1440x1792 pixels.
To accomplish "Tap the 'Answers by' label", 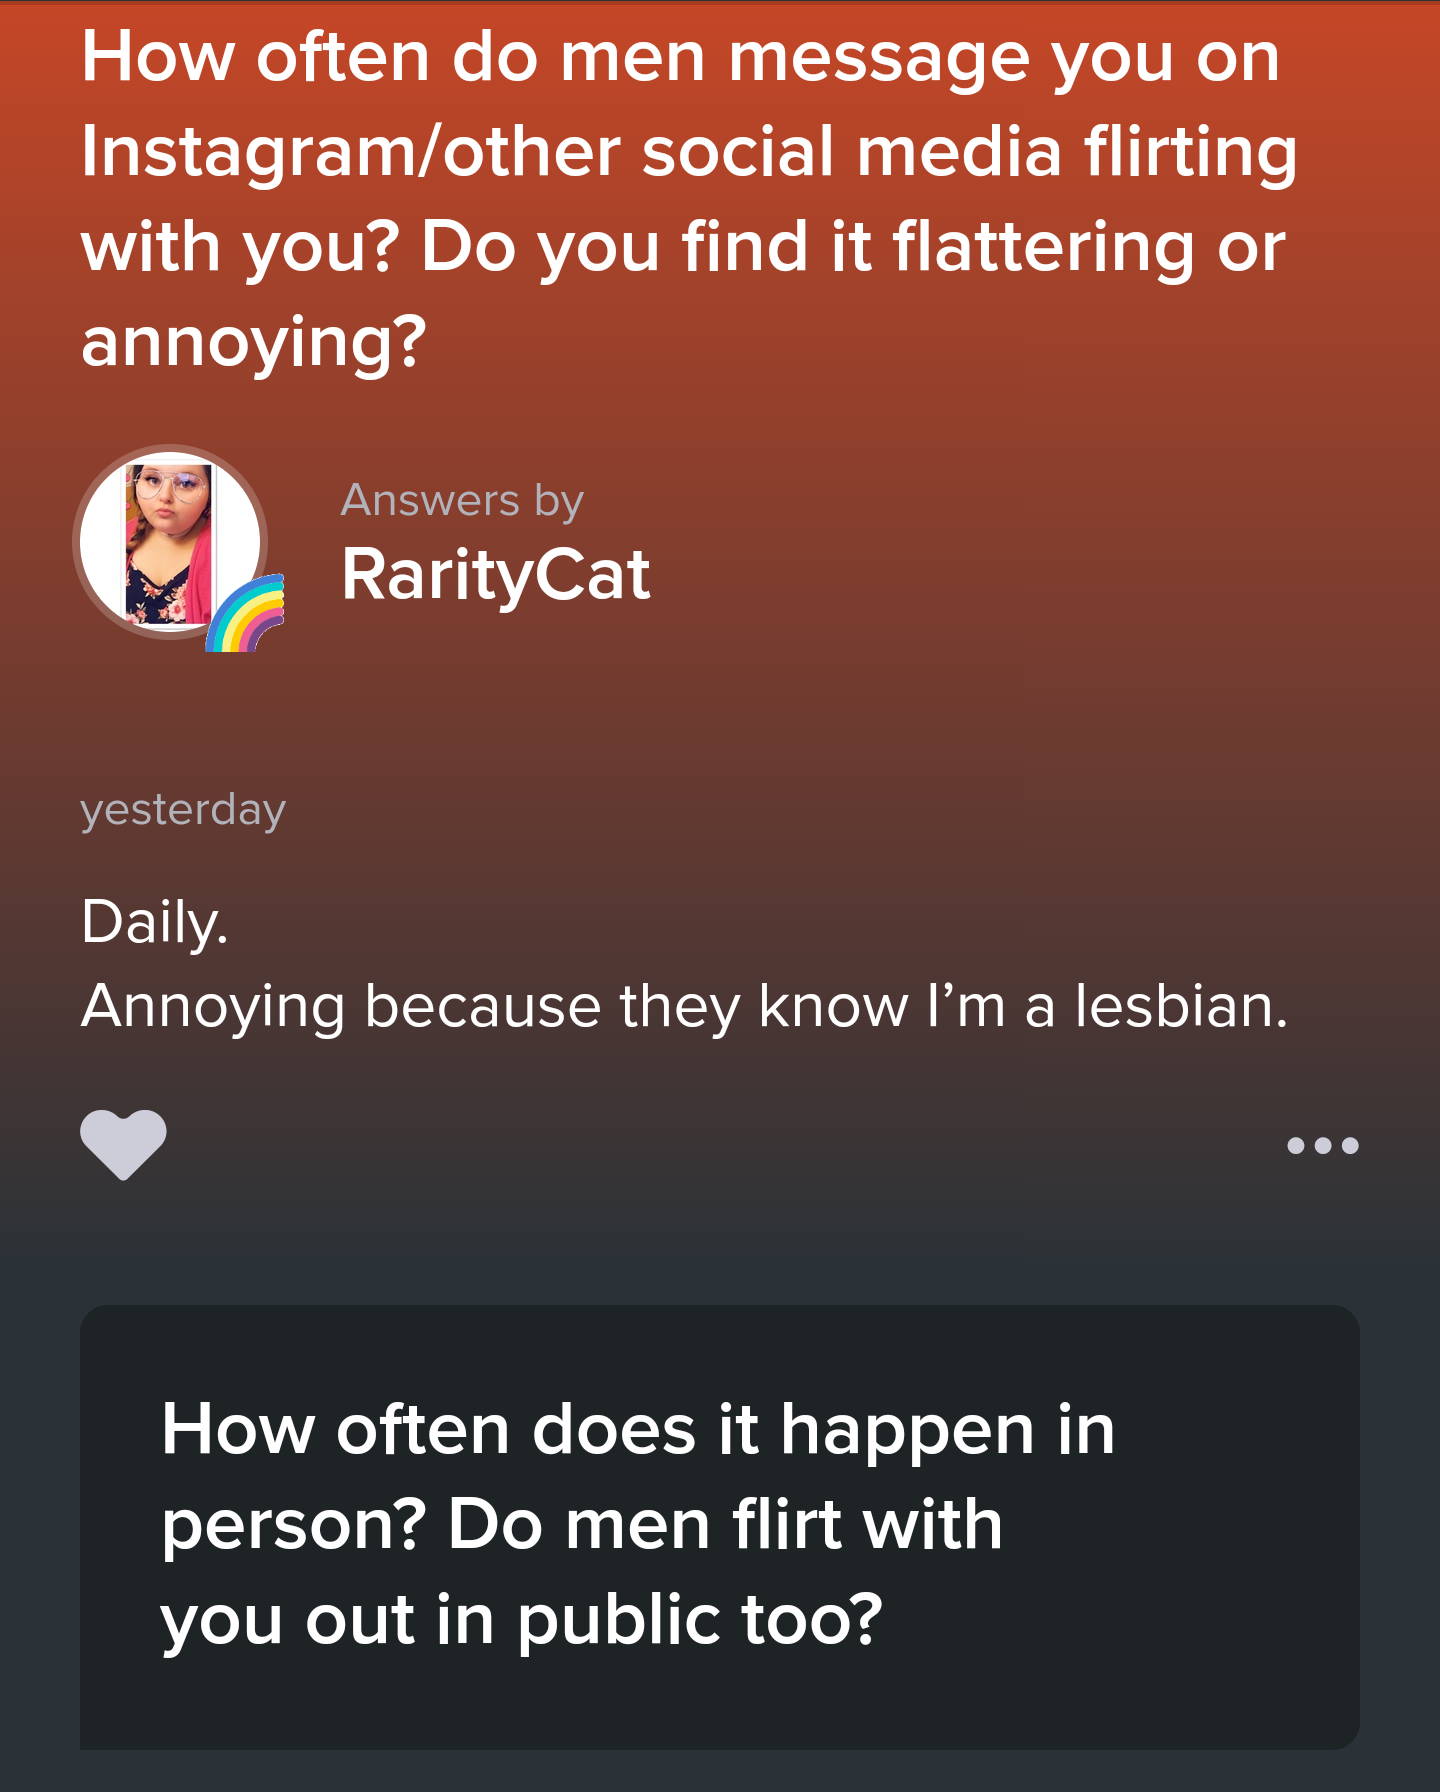I will click(x=462, y=500).
